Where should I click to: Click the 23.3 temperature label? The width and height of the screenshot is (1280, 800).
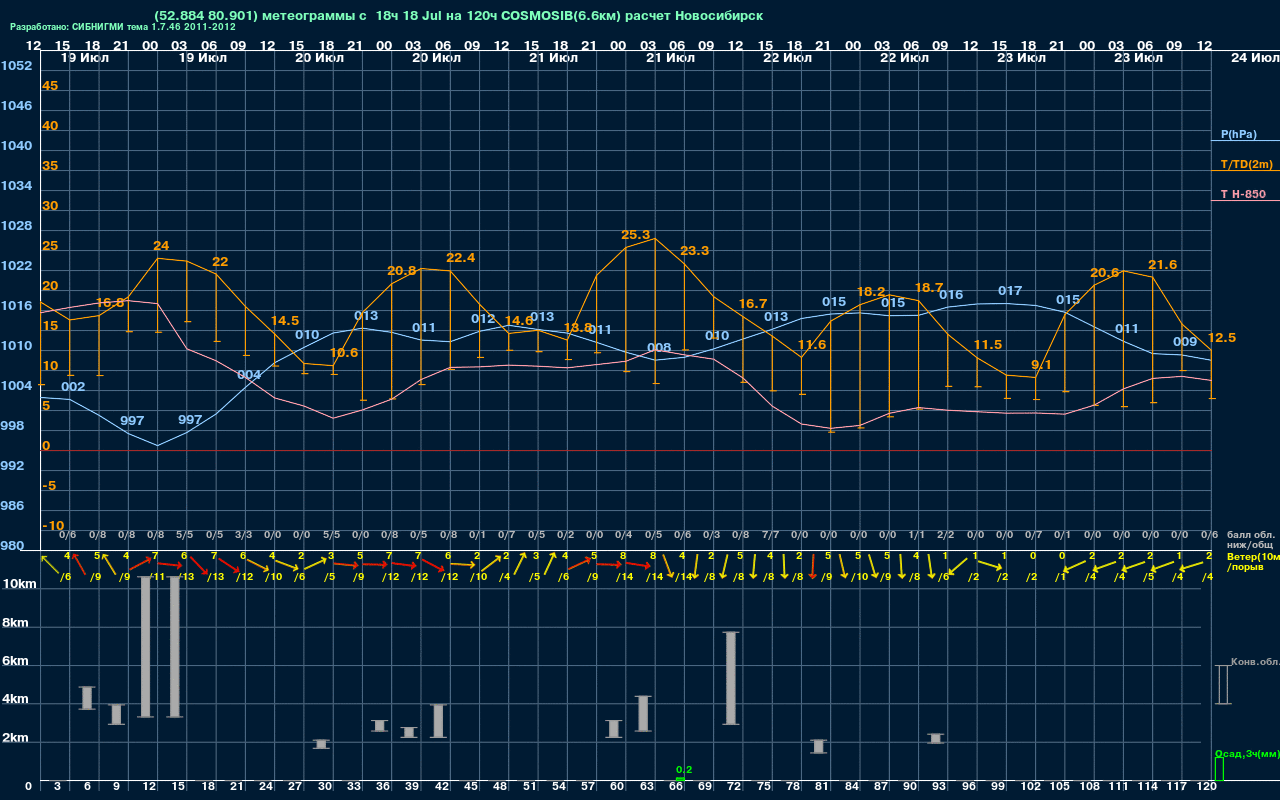point(694,251)
